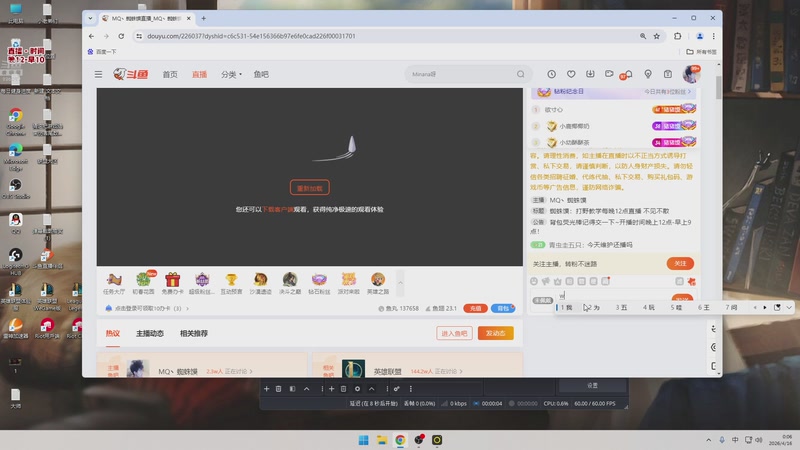Image resolution: width=800 pixels, height=450 pixels.
Task: Click 重新加载 to reload the stream
Action: (x=310, y=188)
